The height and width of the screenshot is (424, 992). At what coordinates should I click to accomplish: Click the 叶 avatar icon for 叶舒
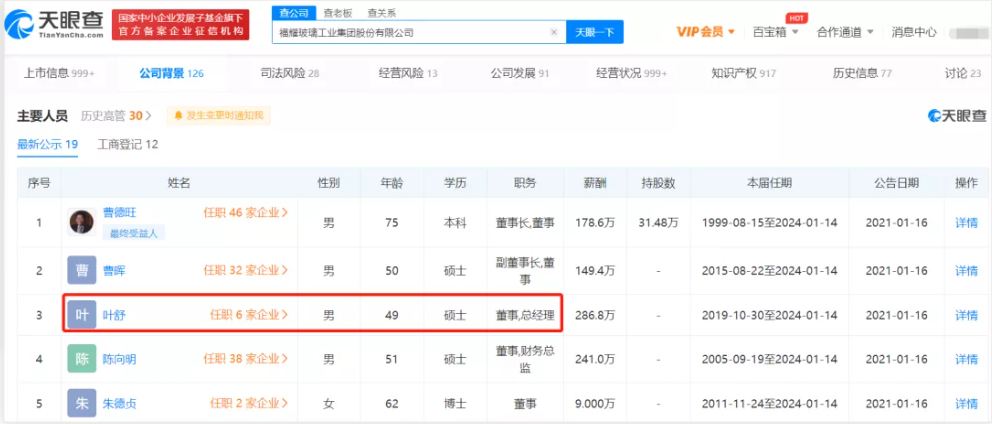coord(82,315)
